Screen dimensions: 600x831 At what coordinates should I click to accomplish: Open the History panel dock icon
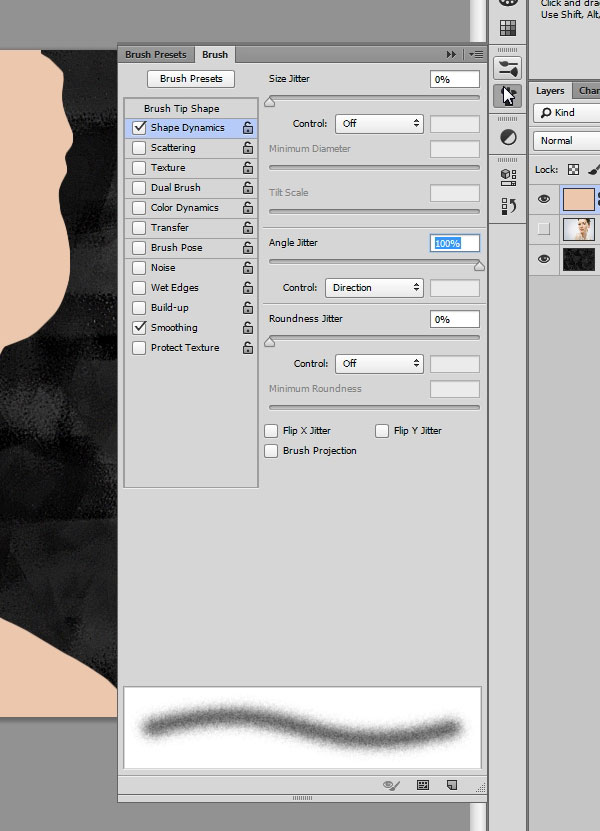[x=508, y=205]
